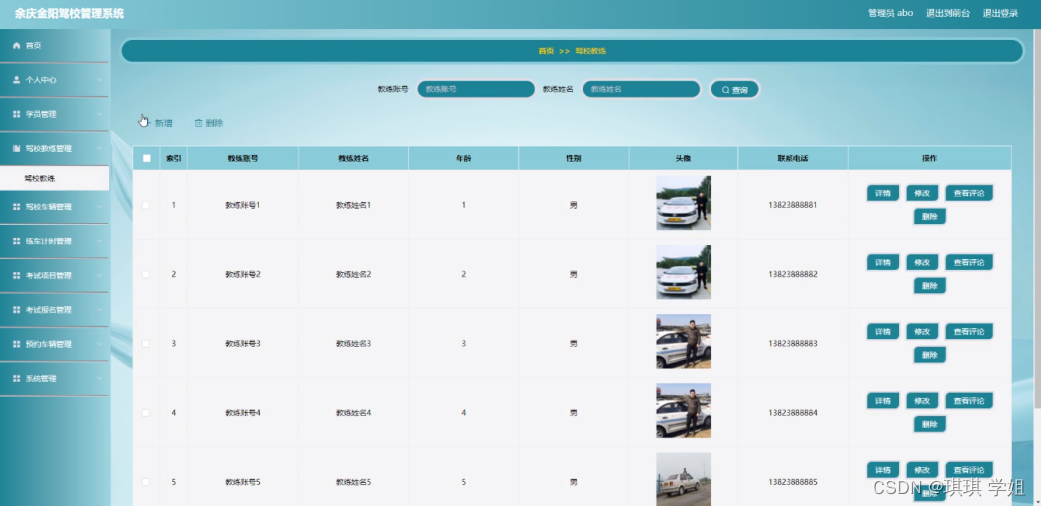Click 修改 for 教练姓名3

(921, 331)
